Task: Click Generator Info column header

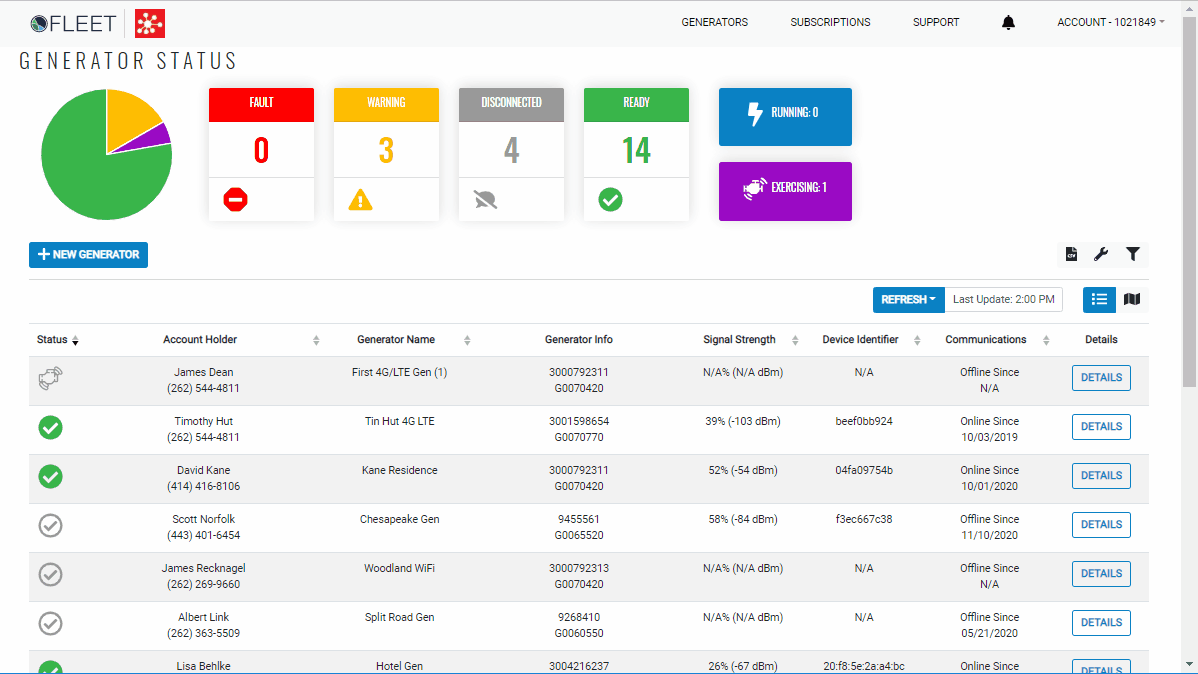Action: [x=578, y=340]
